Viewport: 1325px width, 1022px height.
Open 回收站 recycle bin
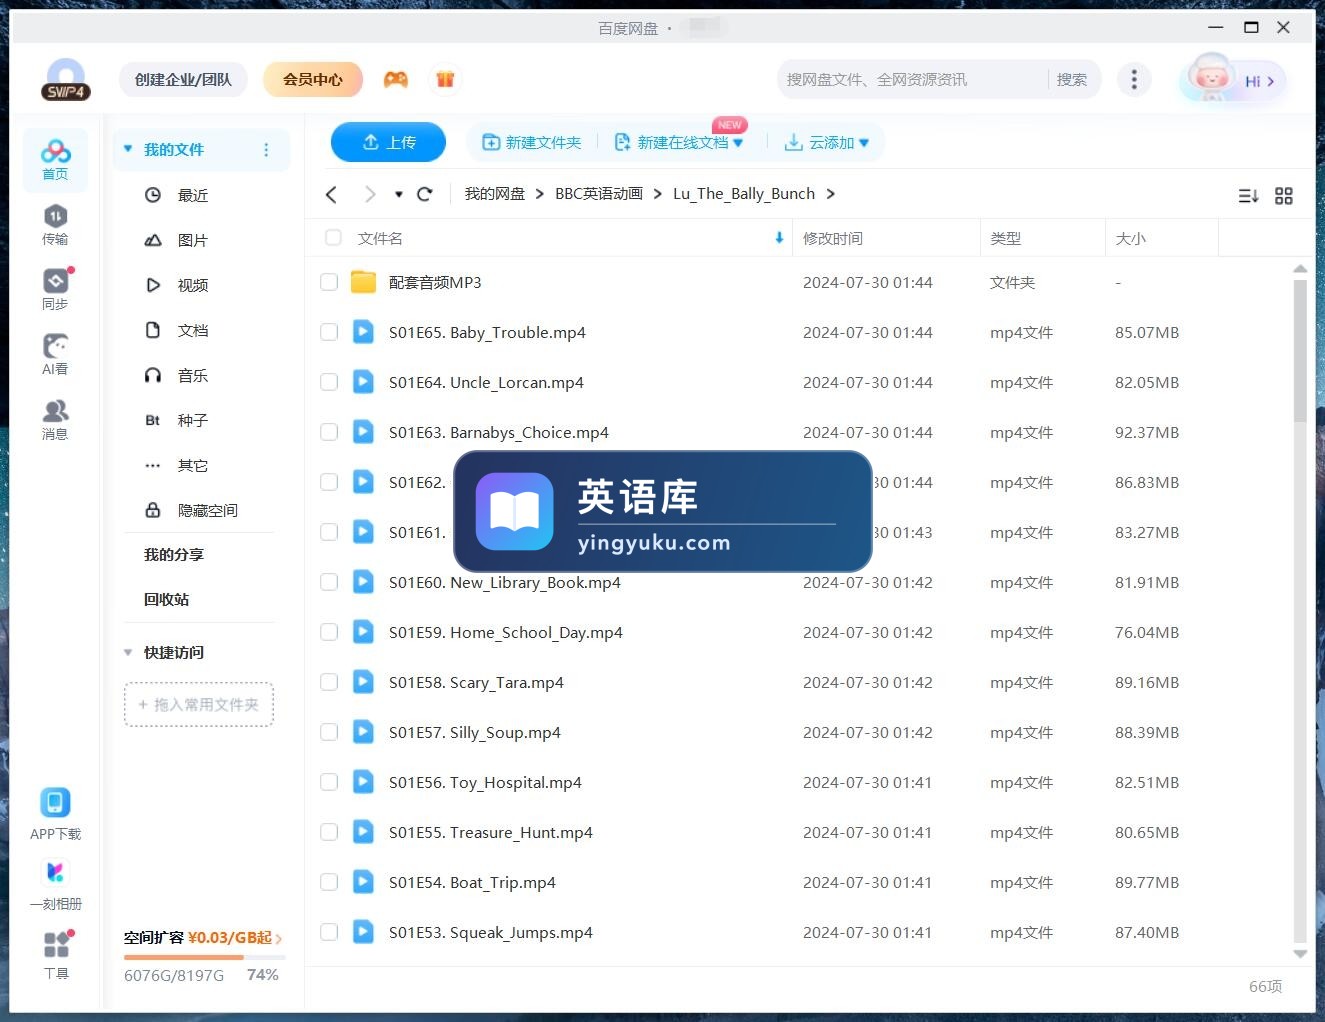click(x=166, y=599)
